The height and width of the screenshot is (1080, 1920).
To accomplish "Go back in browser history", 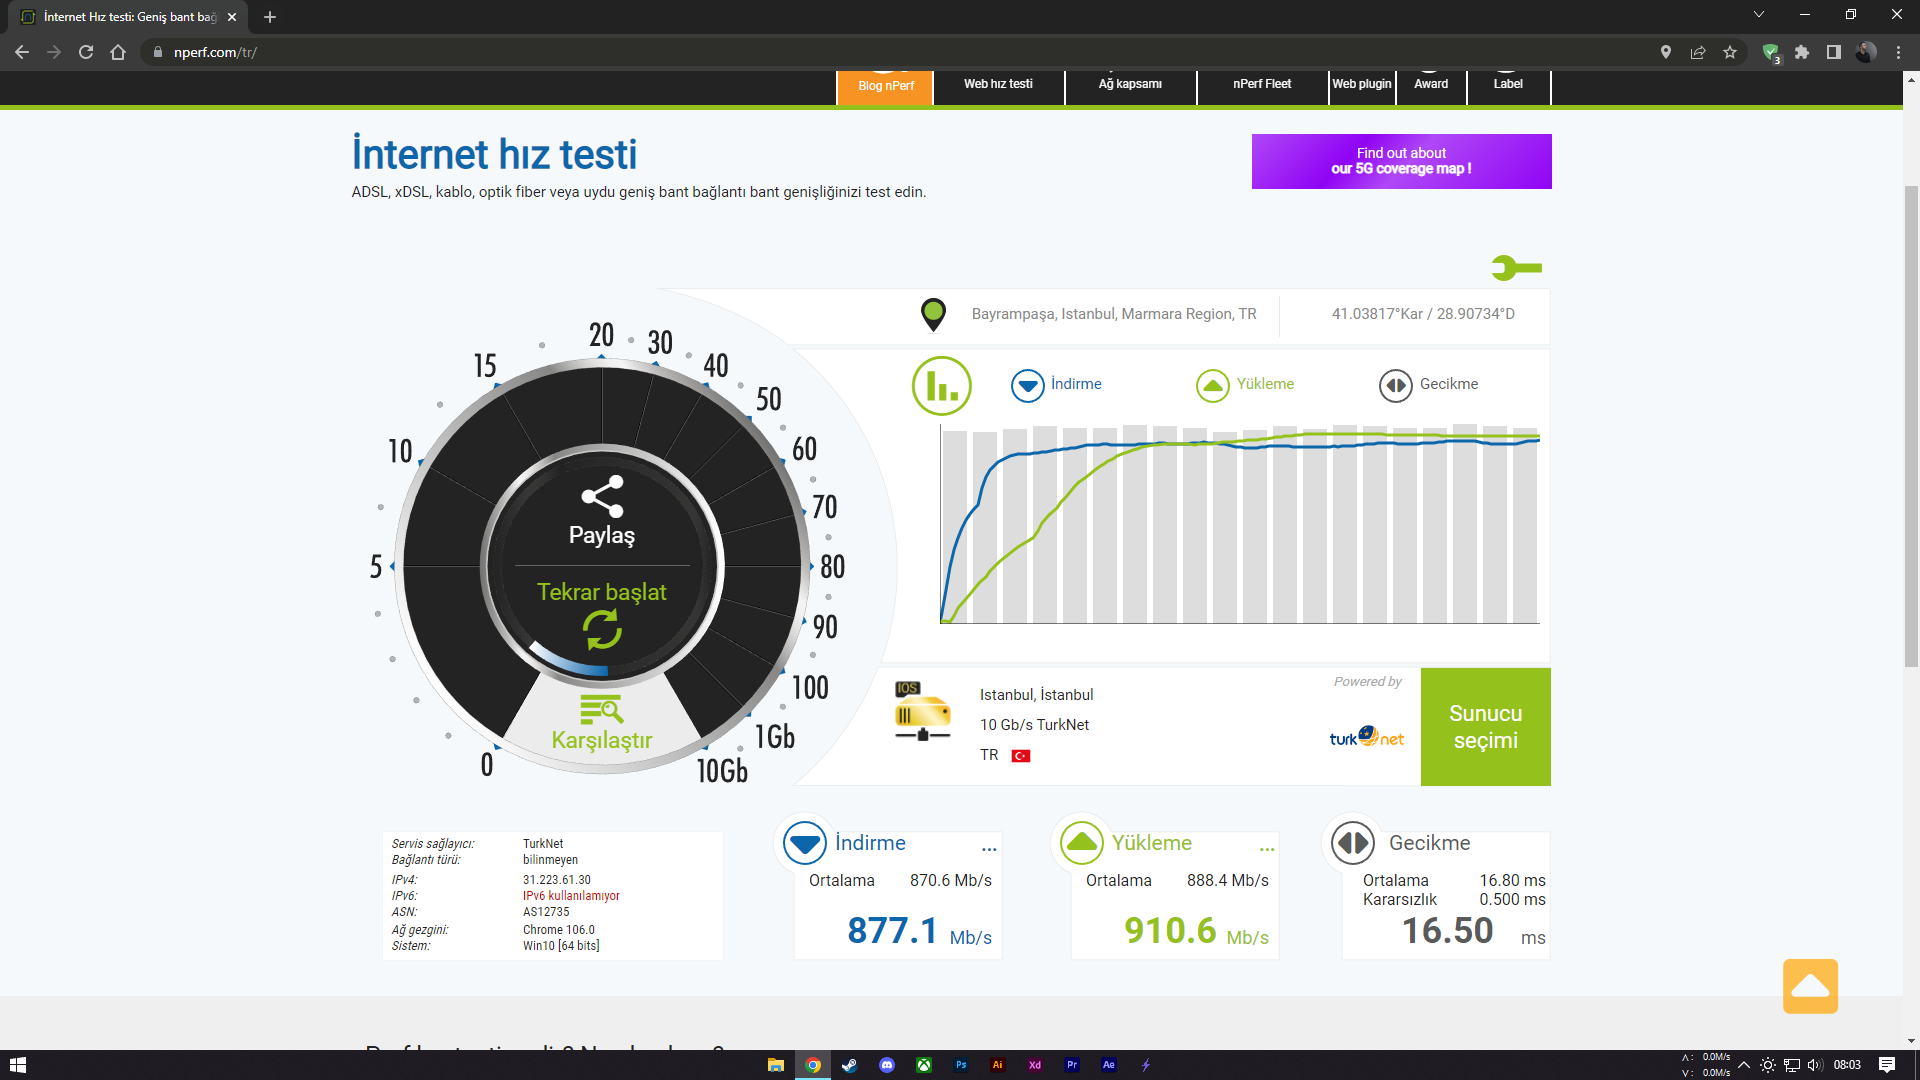I will pyautogui.click(x=22, y=52).
